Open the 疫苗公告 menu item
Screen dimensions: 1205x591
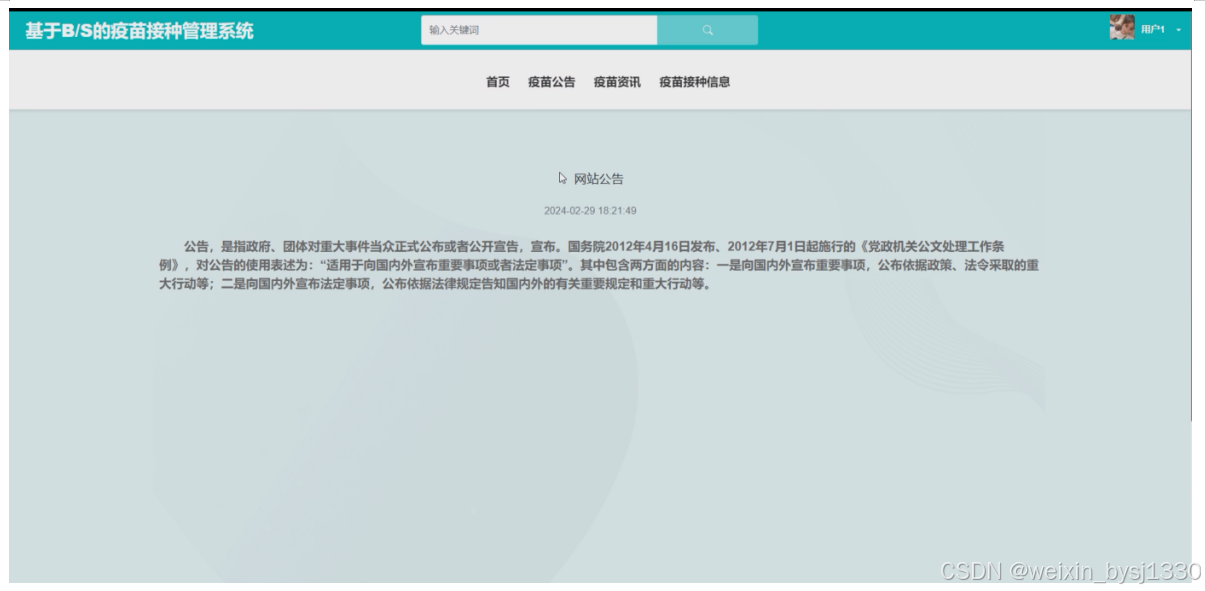point(552,82)
